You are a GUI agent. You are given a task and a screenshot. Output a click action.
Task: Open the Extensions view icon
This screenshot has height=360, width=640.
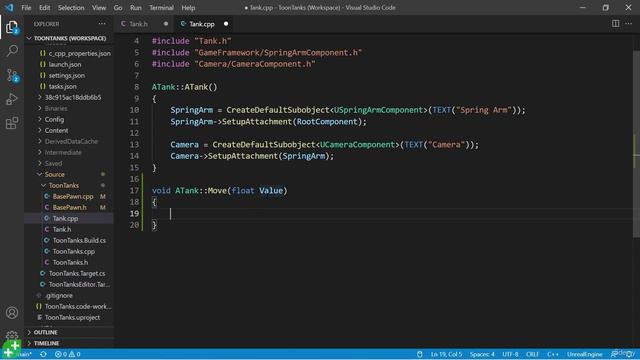tap(12, 123)
